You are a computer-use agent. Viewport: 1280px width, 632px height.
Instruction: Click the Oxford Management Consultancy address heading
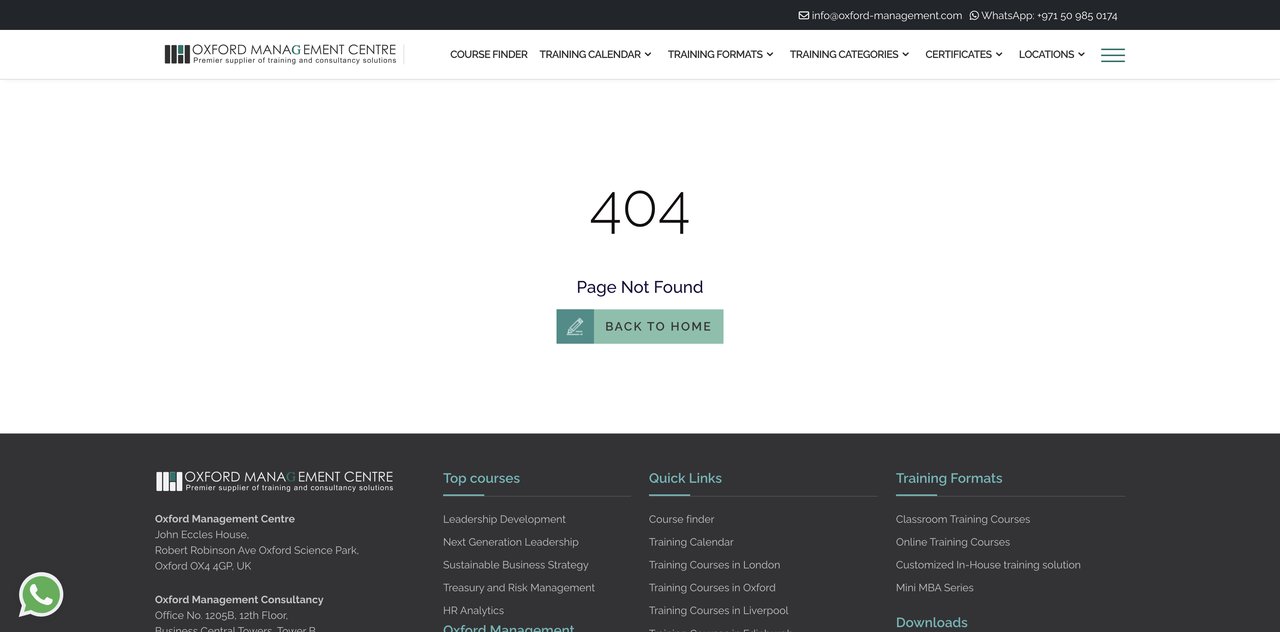(239, 600)
